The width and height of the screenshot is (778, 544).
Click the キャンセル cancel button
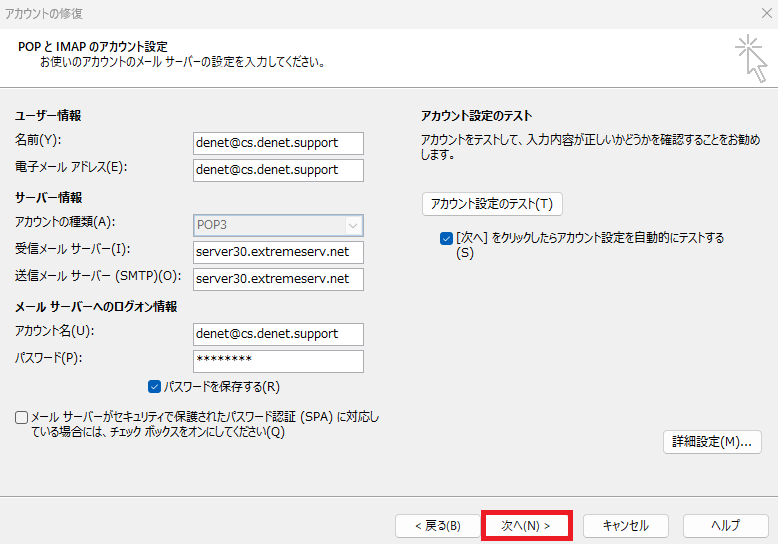(626, 526)
